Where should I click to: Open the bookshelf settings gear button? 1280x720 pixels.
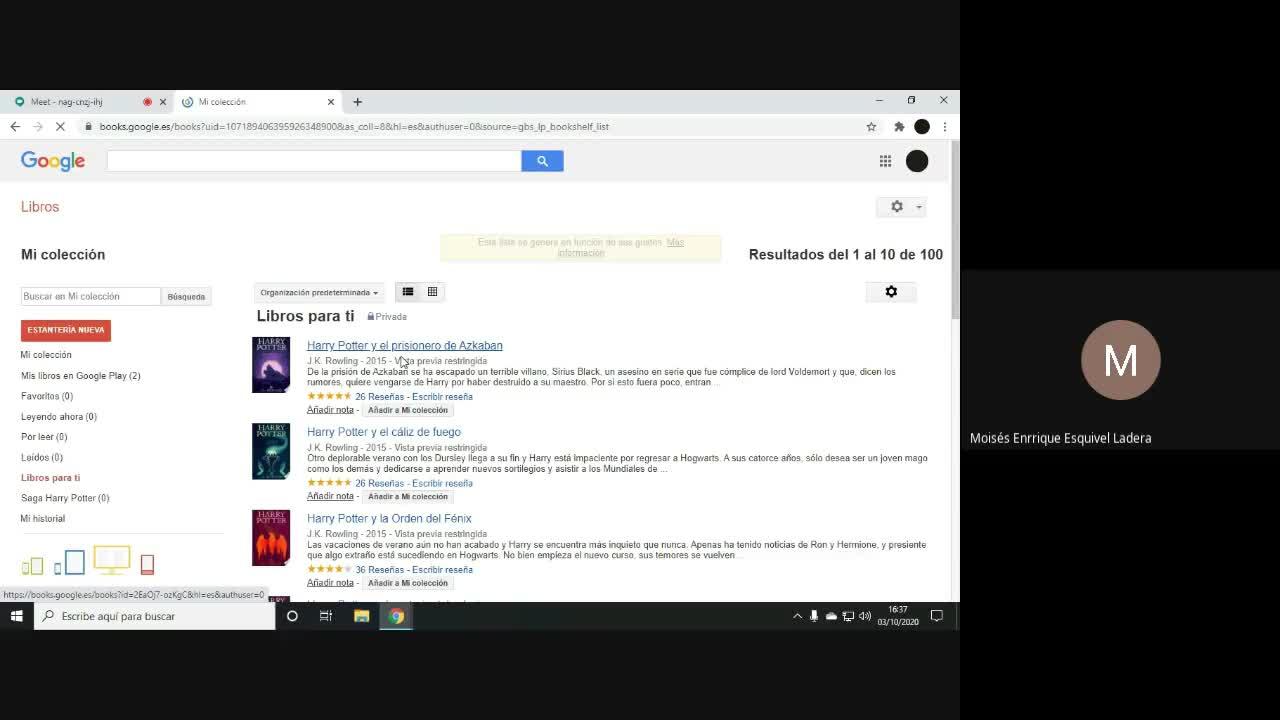(x=891, y=292)
